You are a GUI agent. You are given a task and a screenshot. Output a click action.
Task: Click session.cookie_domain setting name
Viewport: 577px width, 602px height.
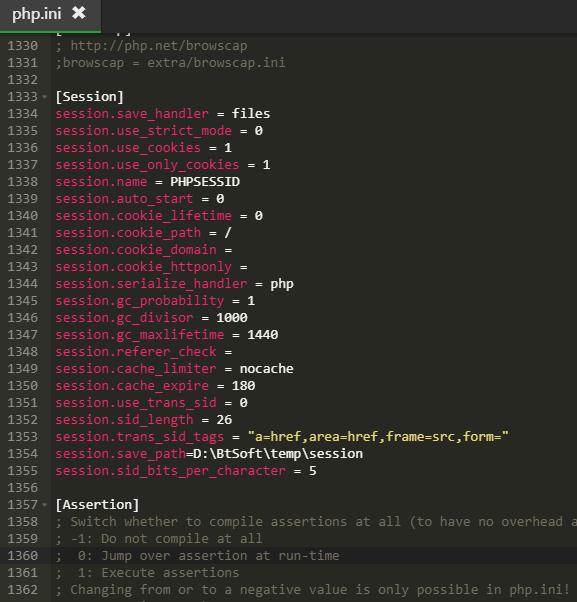click(x=136, y=250)
